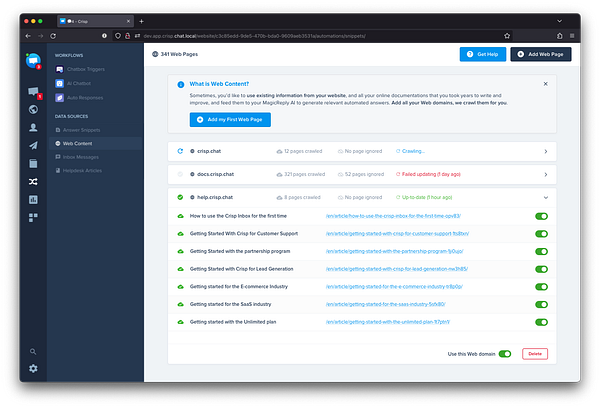Open the getting-started-with-the-partnership-program link

point(395,251)
